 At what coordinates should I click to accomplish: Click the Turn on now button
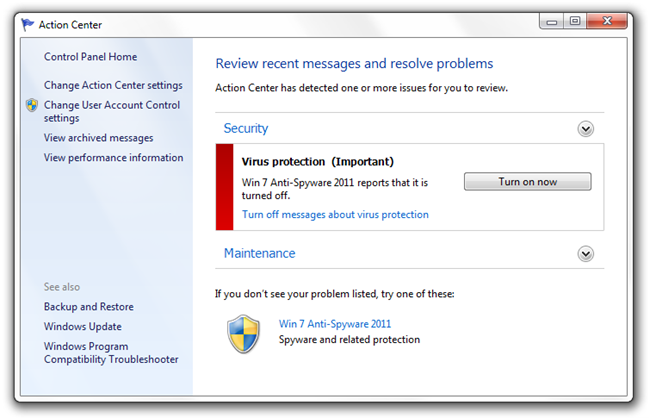pyautogui.click(x=527, y=182)
